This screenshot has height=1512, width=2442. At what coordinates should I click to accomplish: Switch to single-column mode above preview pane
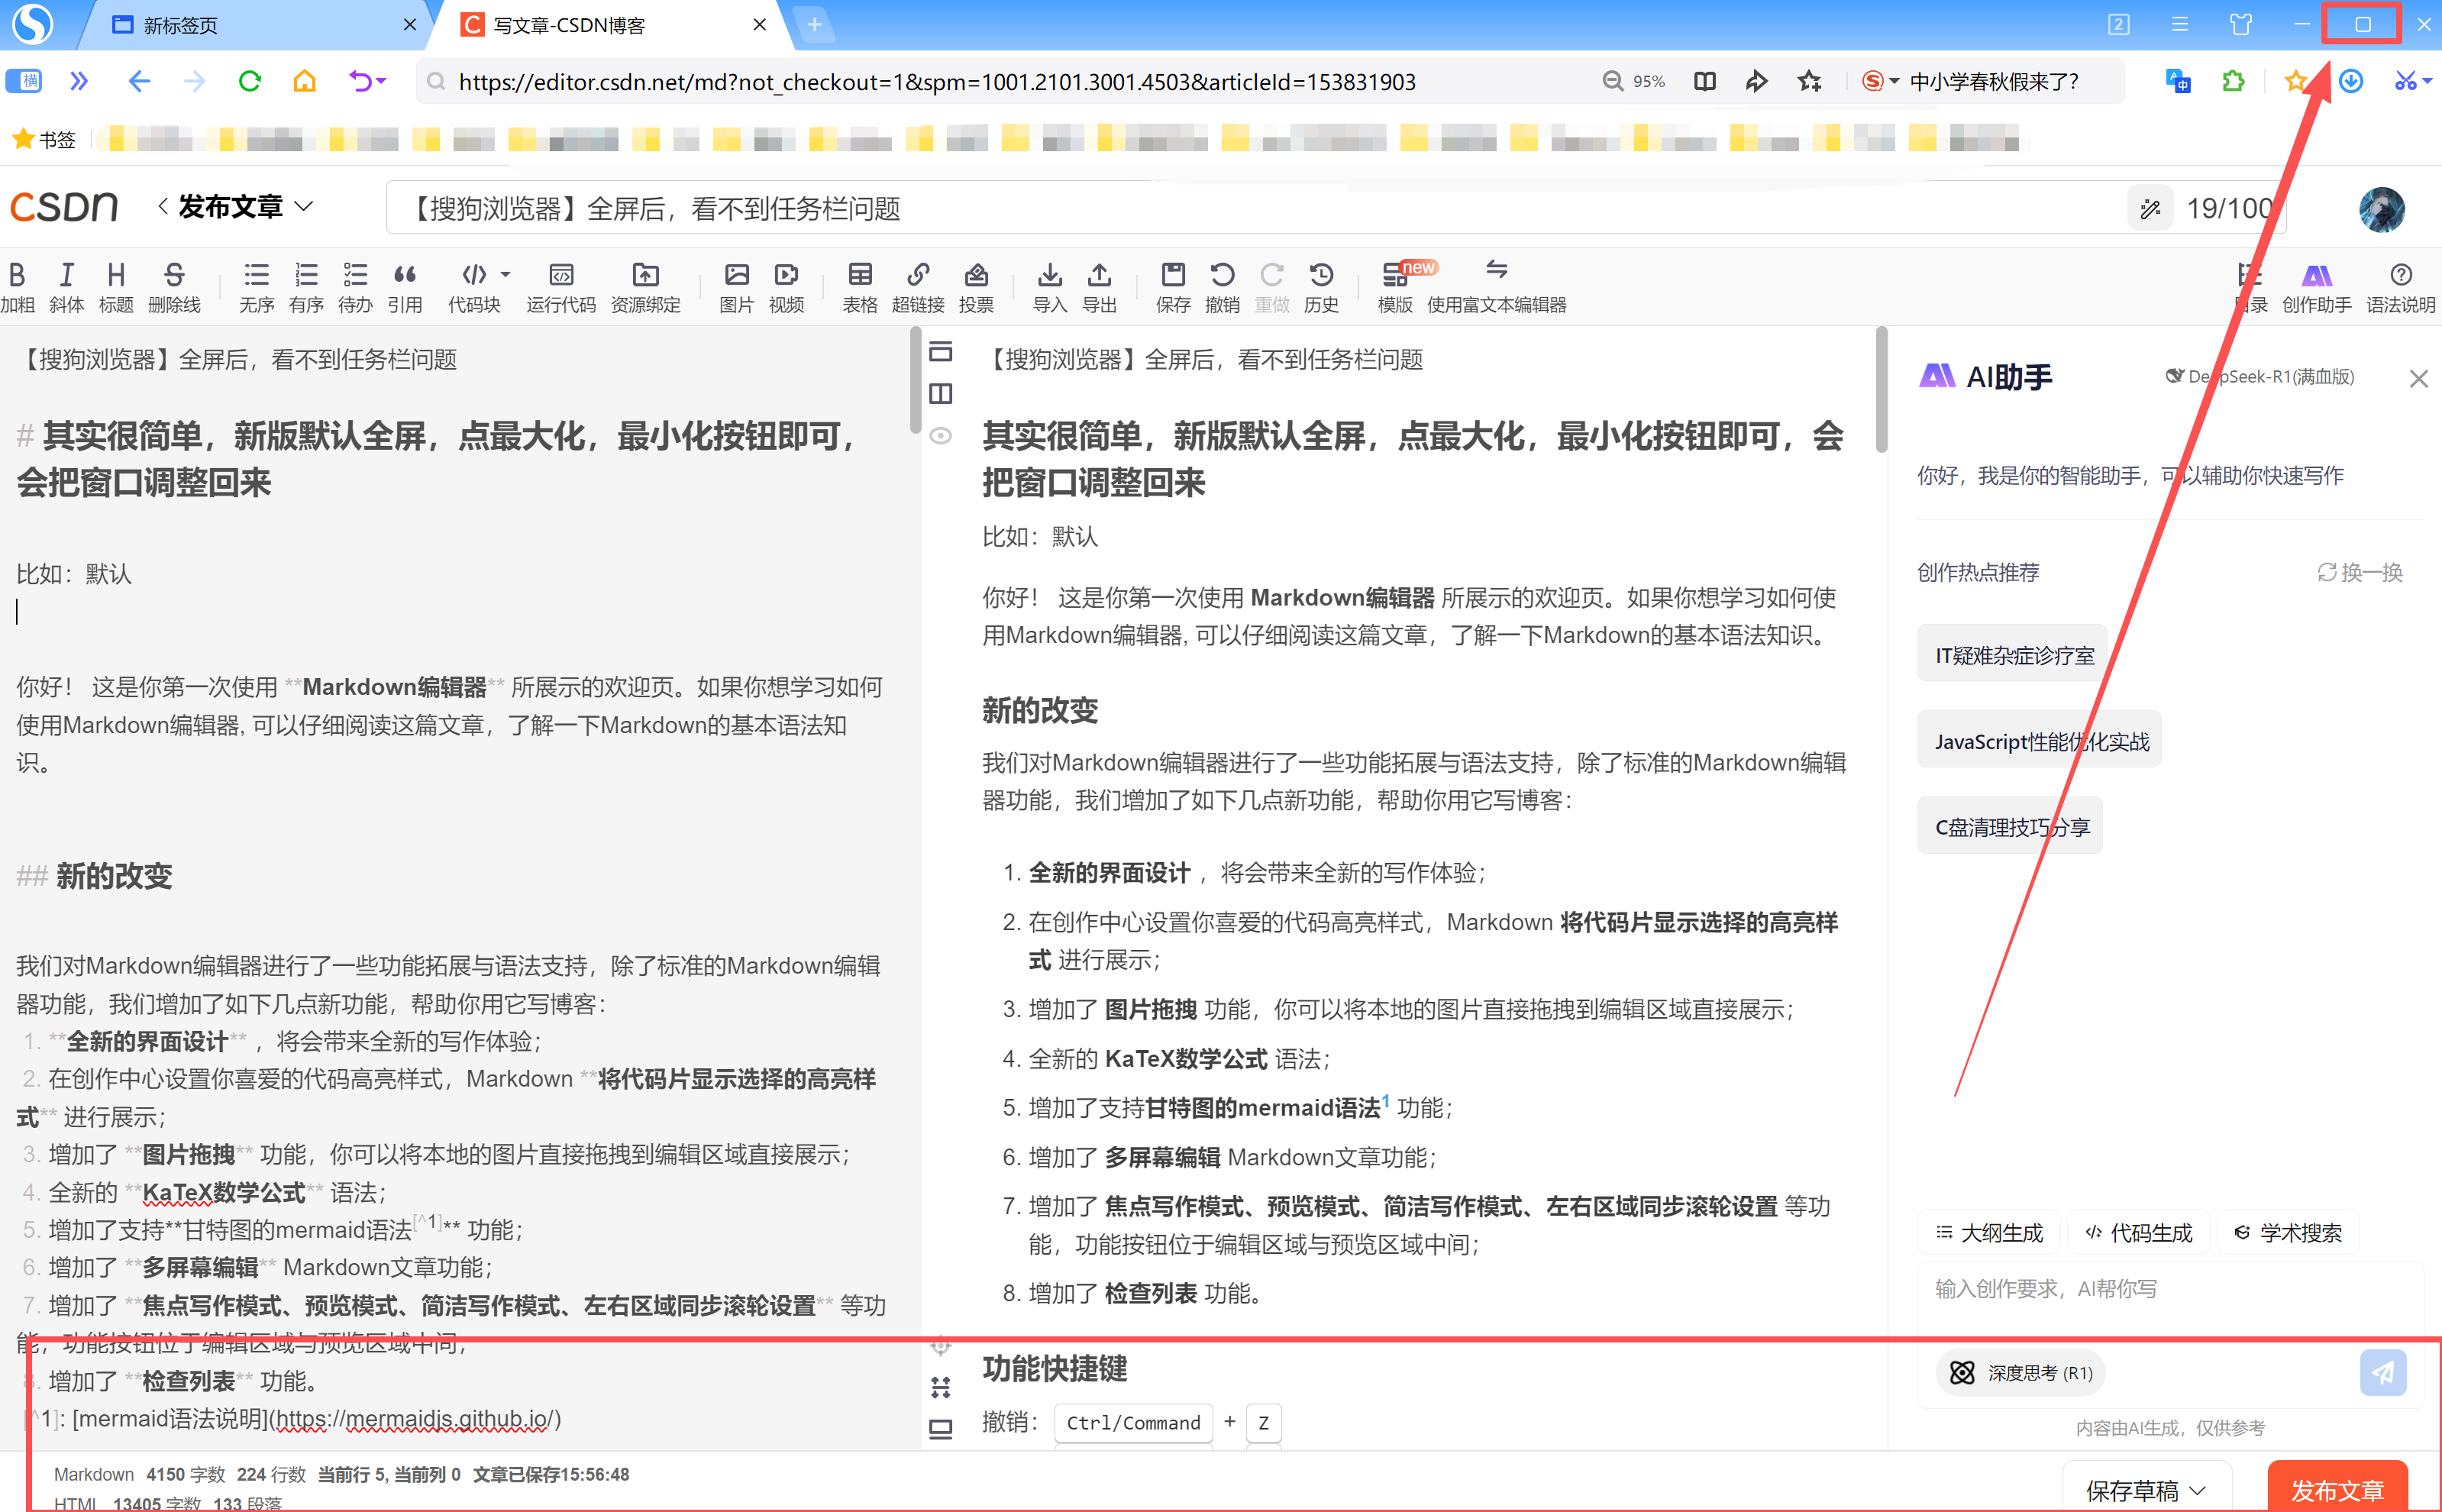[x=940, y=352]
